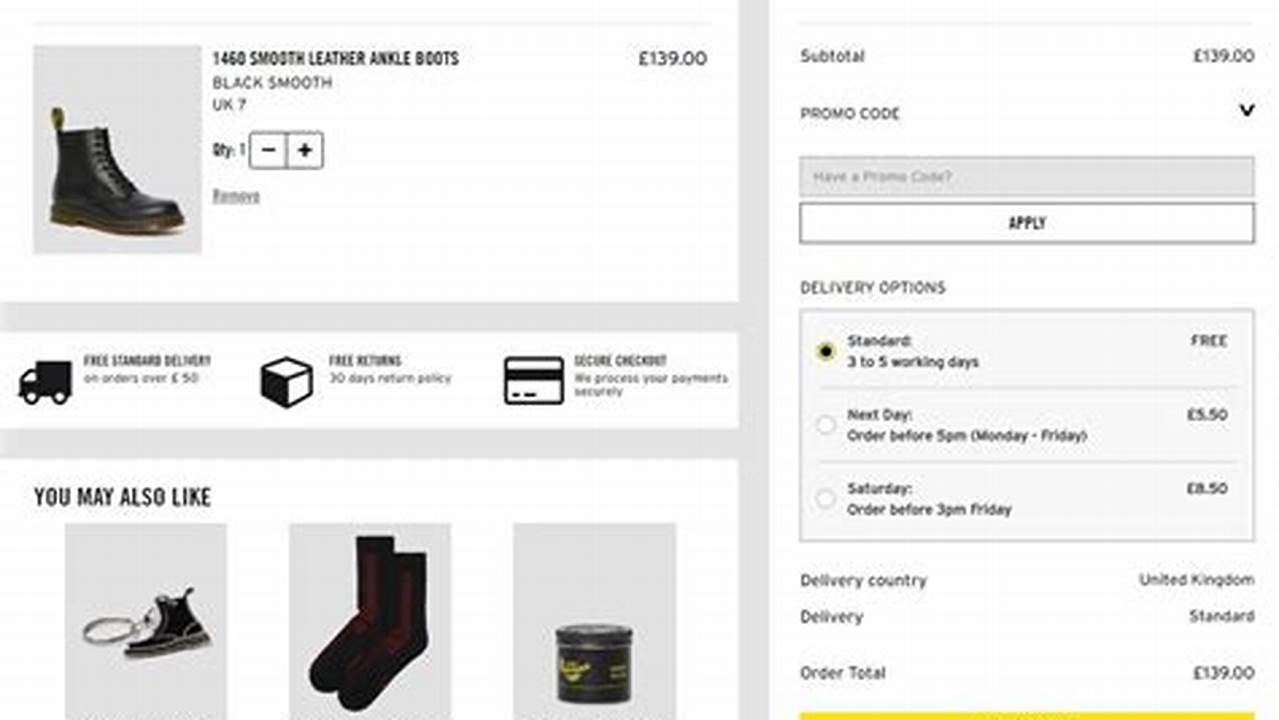Screen dimensions: 1279x720
Task: Collapse the Promo Code chevron
Action: coord(1246,110)
